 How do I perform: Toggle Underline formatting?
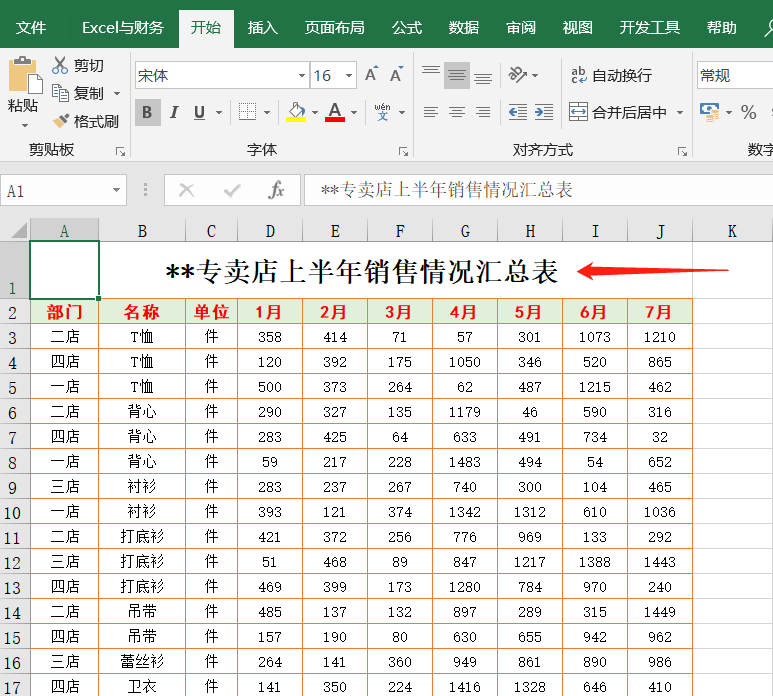click(199, 112)
